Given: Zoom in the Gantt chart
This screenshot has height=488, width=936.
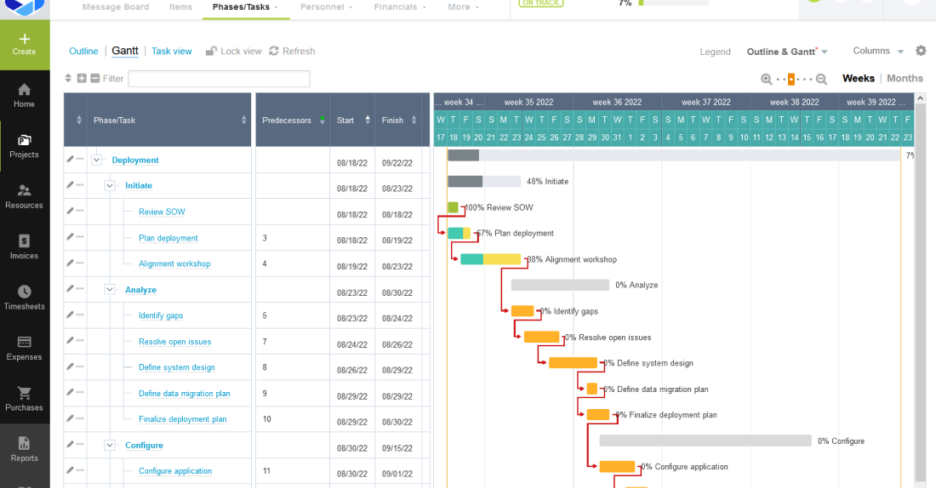Looking at the screenshot, I should [x=766, y=79].
